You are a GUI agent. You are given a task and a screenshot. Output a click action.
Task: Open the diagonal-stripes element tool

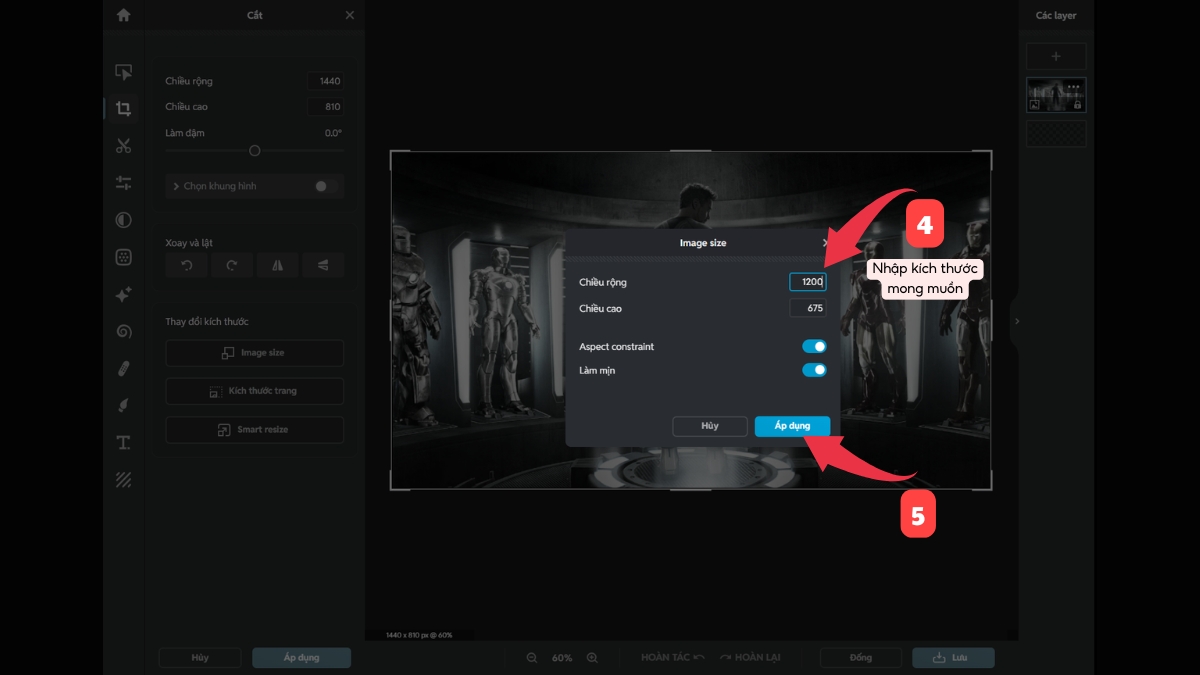point(124,479)
